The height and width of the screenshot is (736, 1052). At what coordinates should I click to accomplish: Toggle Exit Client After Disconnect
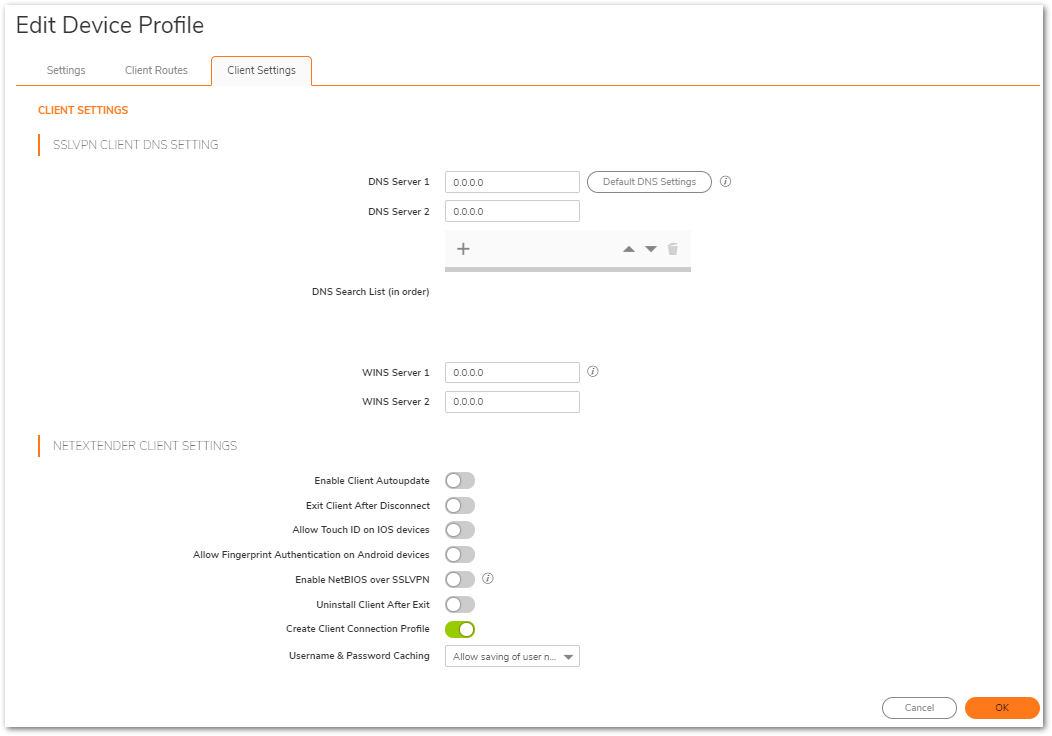coord(460,506)
